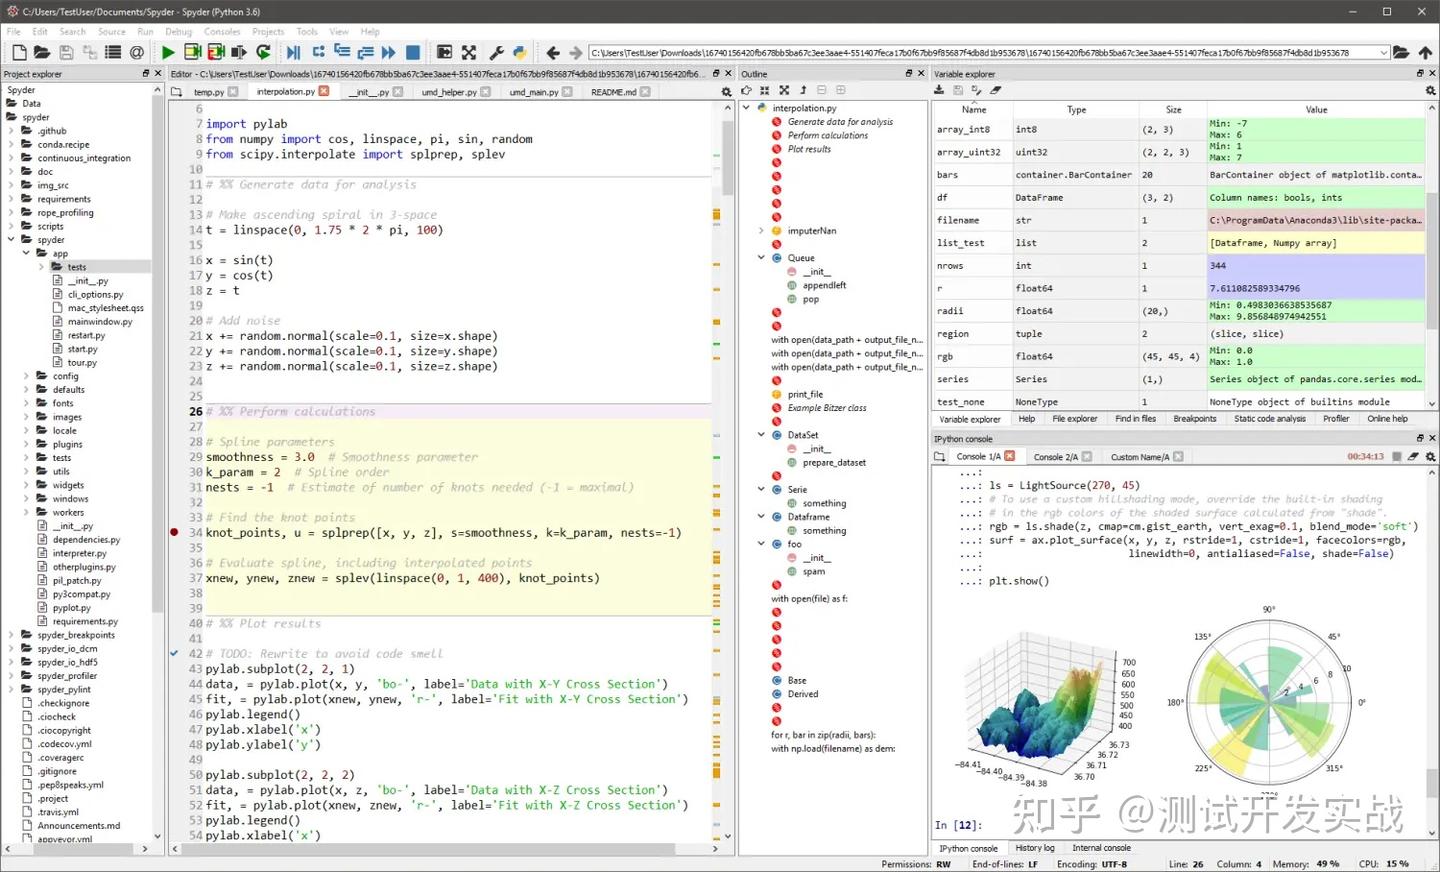Toggle the TODO marker at line 42

175,654
